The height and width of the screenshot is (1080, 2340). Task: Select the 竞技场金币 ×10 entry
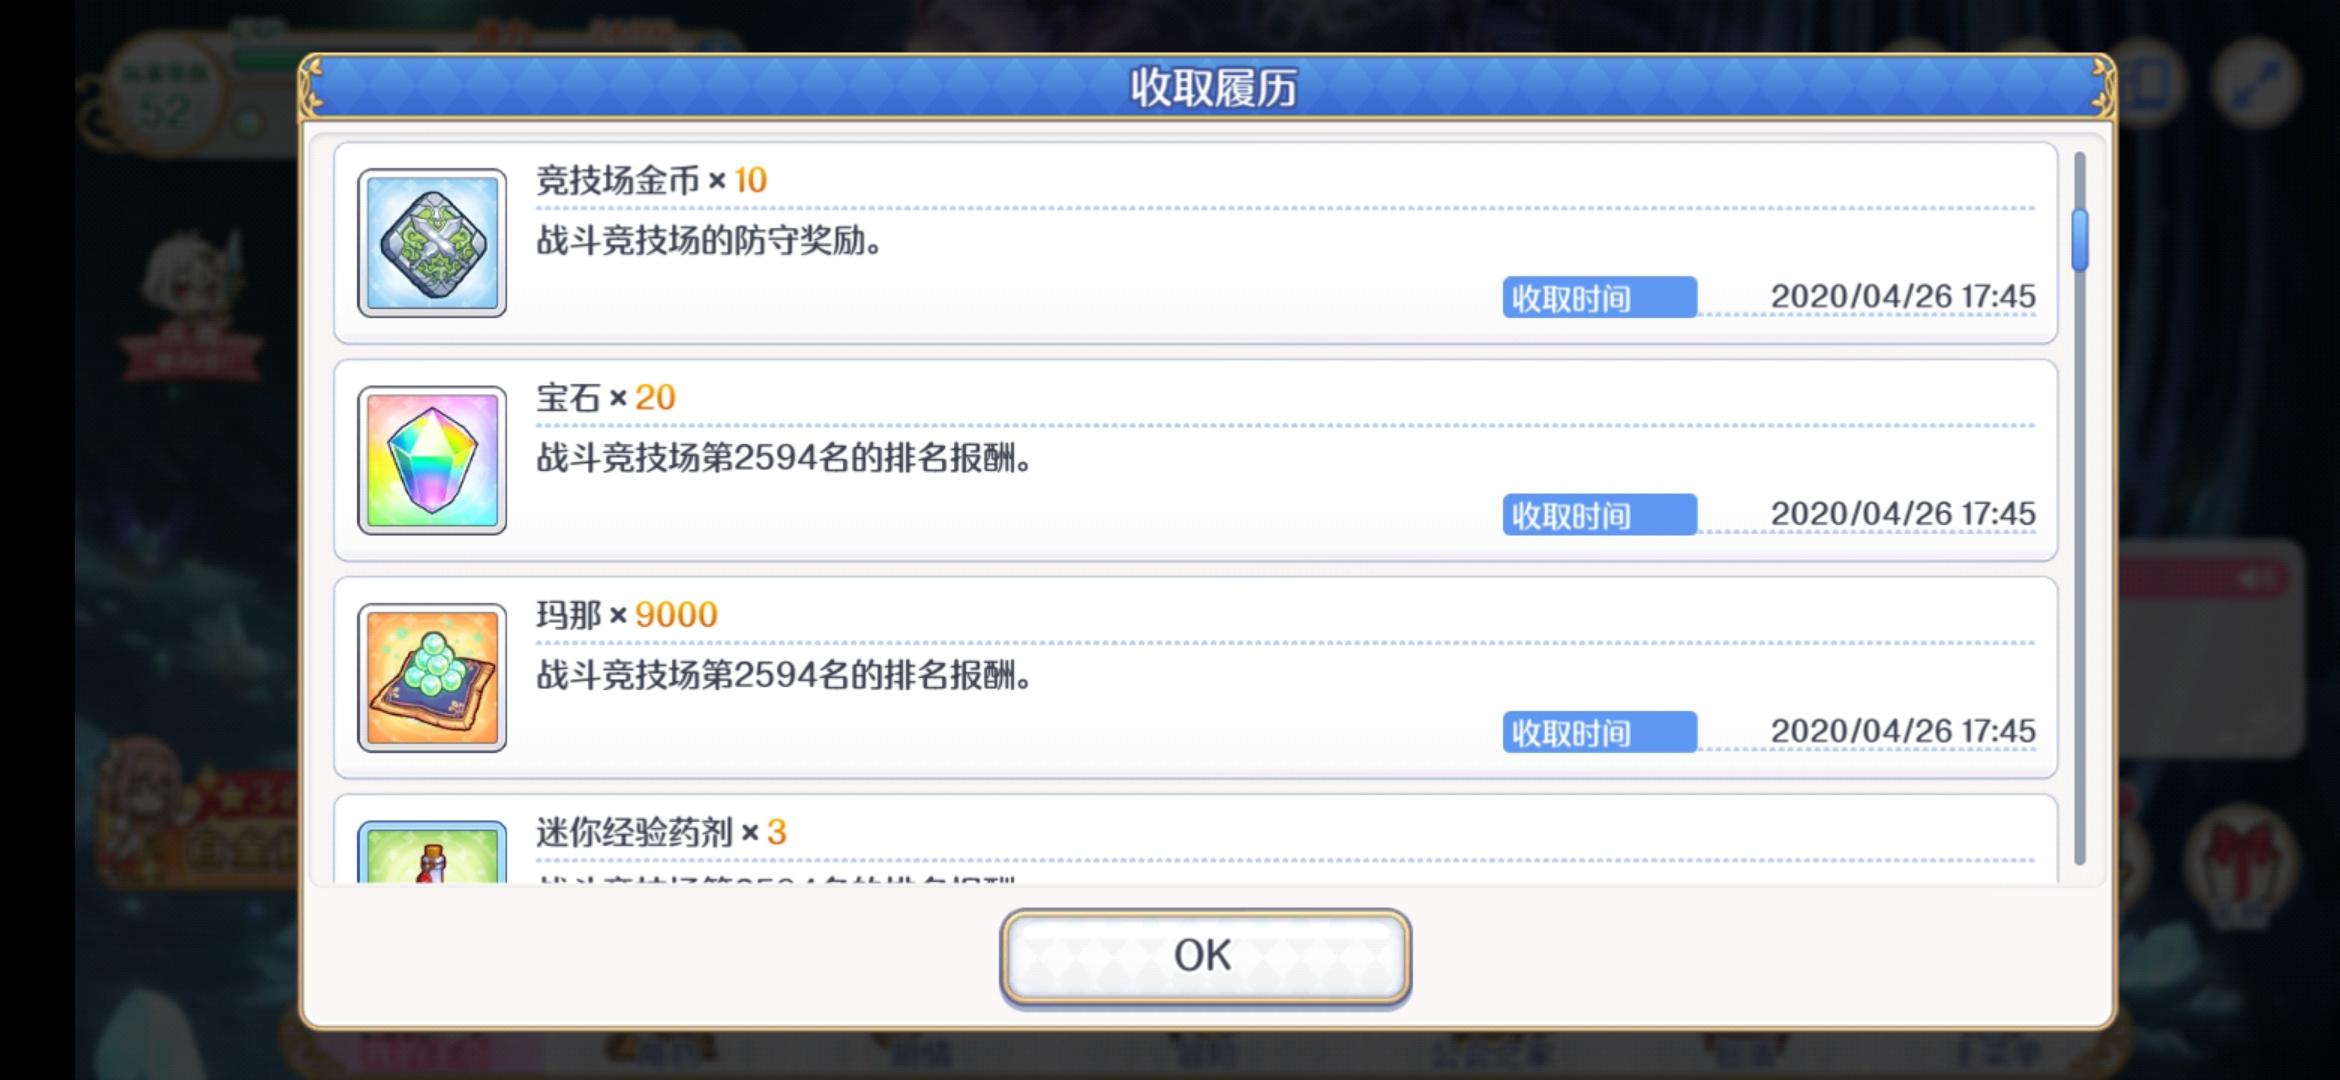(x=1195, y=243)
